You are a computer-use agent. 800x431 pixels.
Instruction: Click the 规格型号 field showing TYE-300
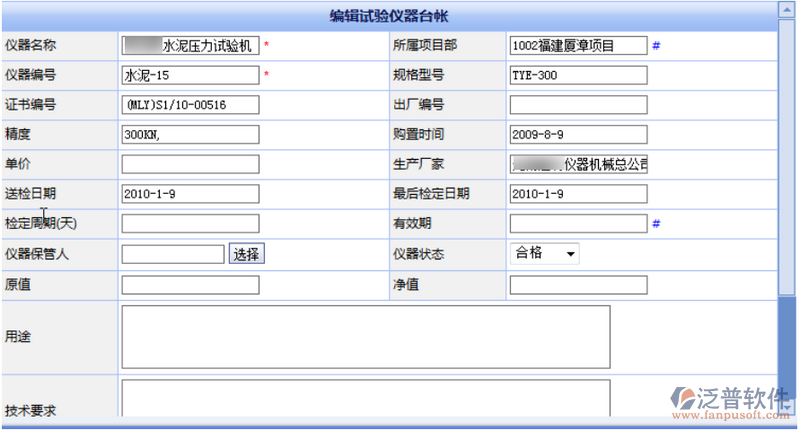pyautogui.click(x=578, y=75)
